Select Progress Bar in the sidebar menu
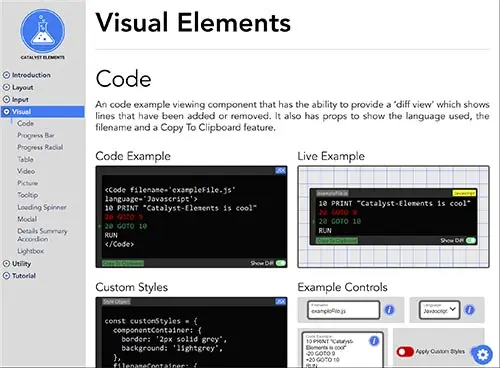Viewport: 500px width, 368px height. point(36,135)
